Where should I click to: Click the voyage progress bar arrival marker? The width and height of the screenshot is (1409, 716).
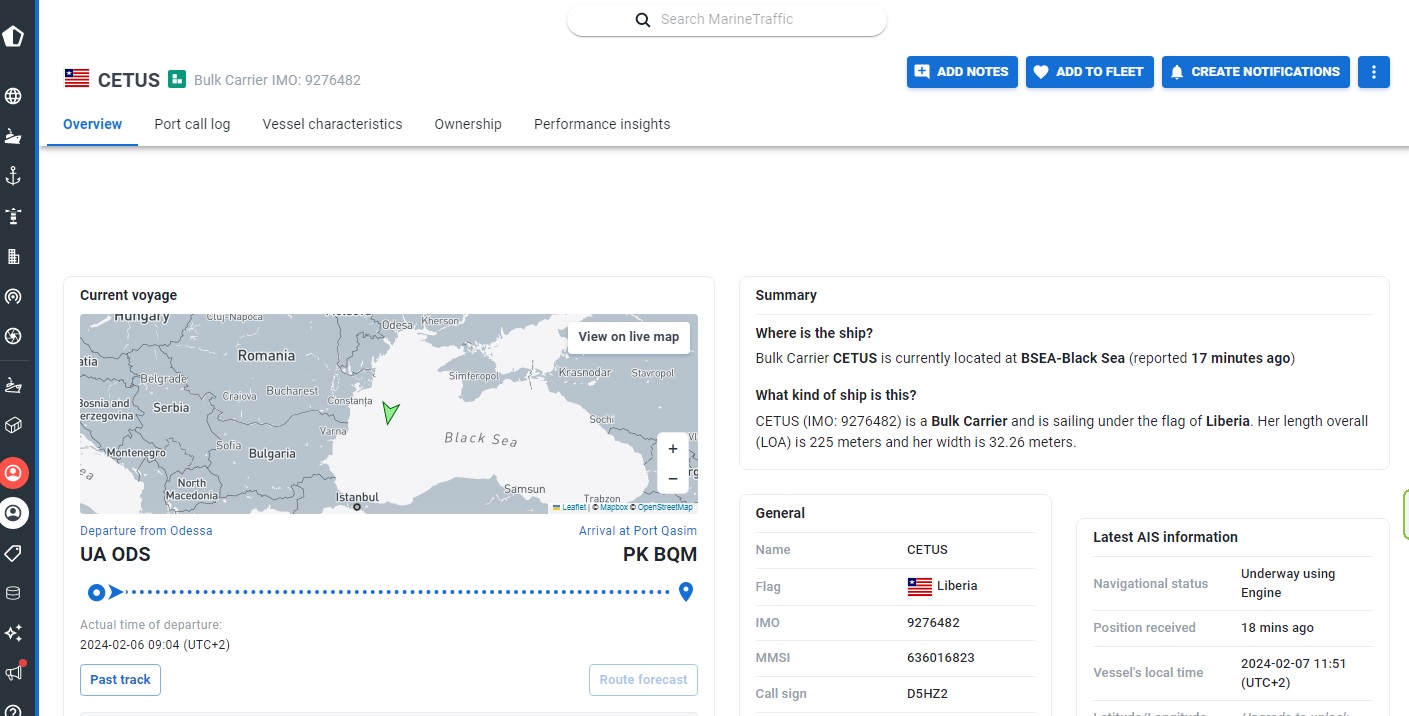point(686,592)
